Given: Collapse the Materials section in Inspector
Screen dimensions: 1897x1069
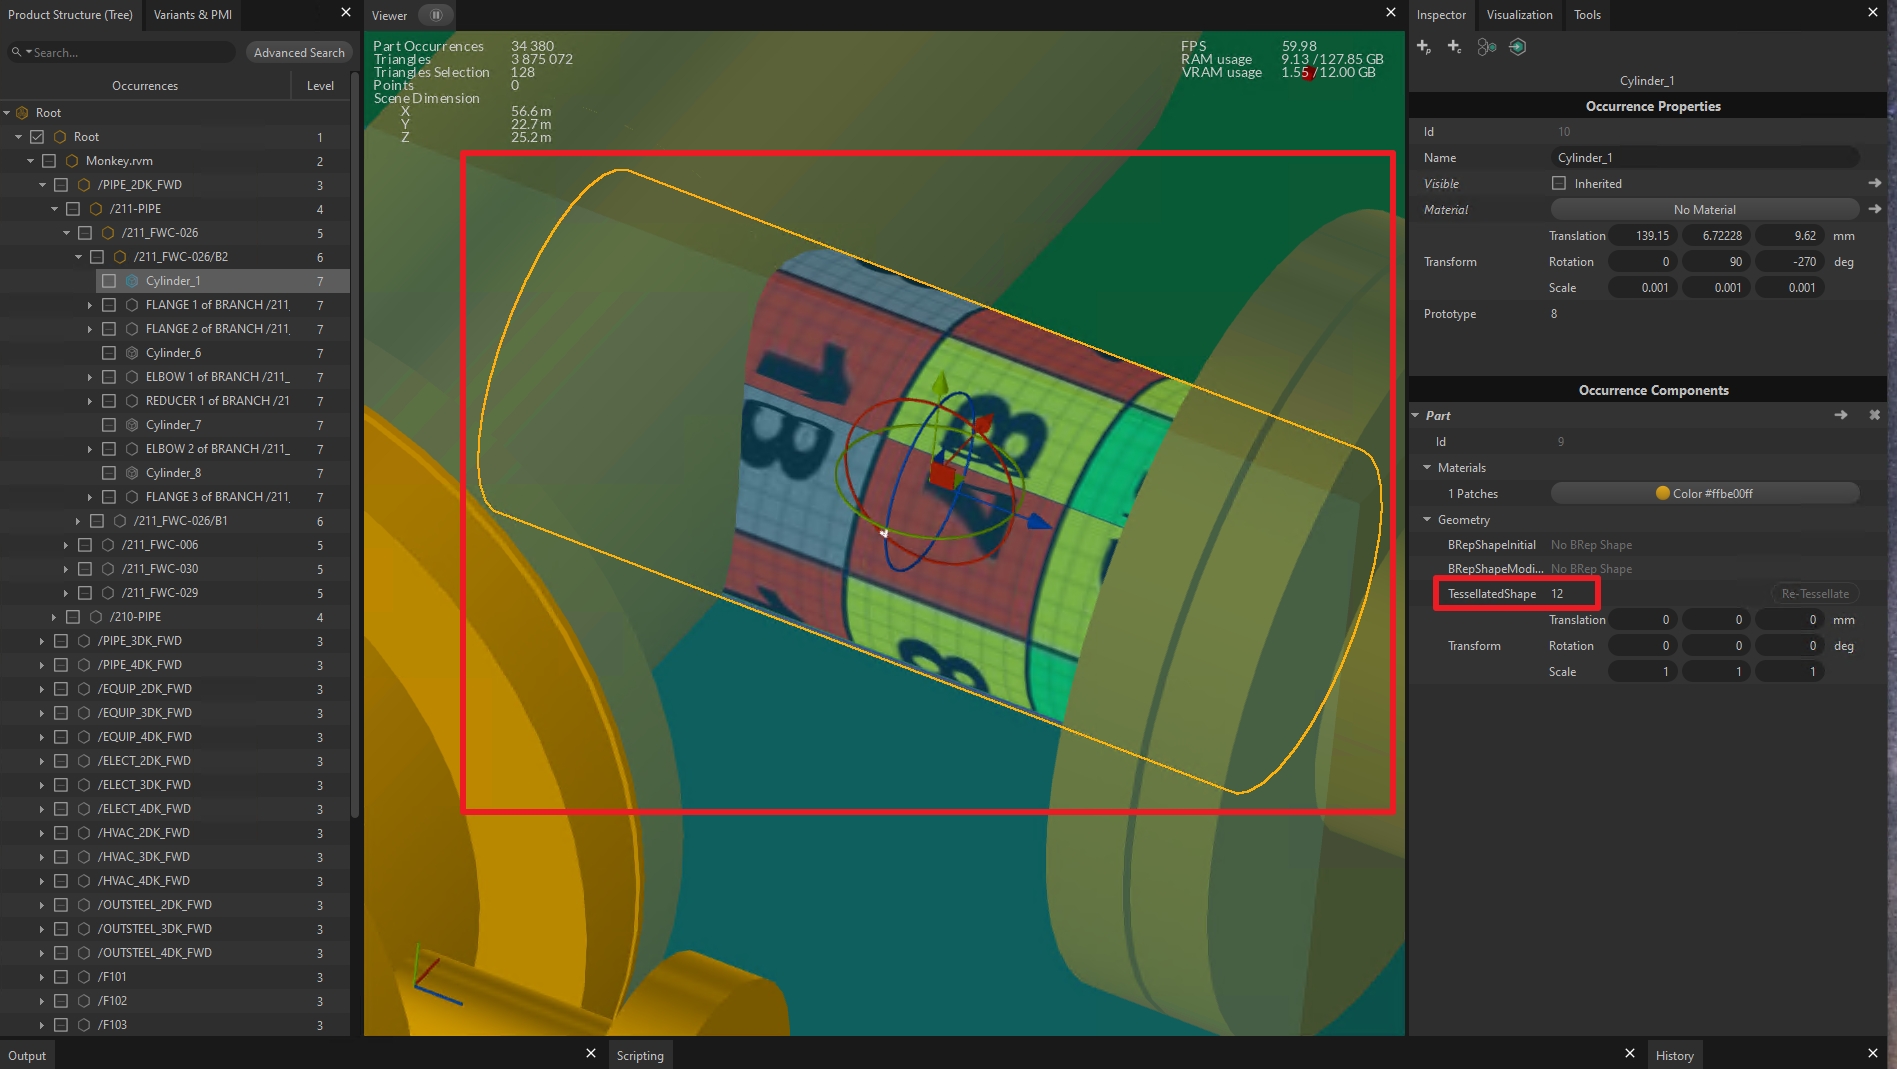Looking at the screenshot, I should tap(1427, 467).
